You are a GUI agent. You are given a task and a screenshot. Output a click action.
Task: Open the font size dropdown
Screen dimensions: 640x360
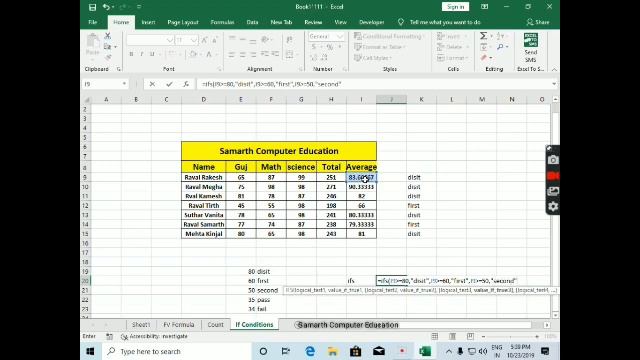pos(193,40)
